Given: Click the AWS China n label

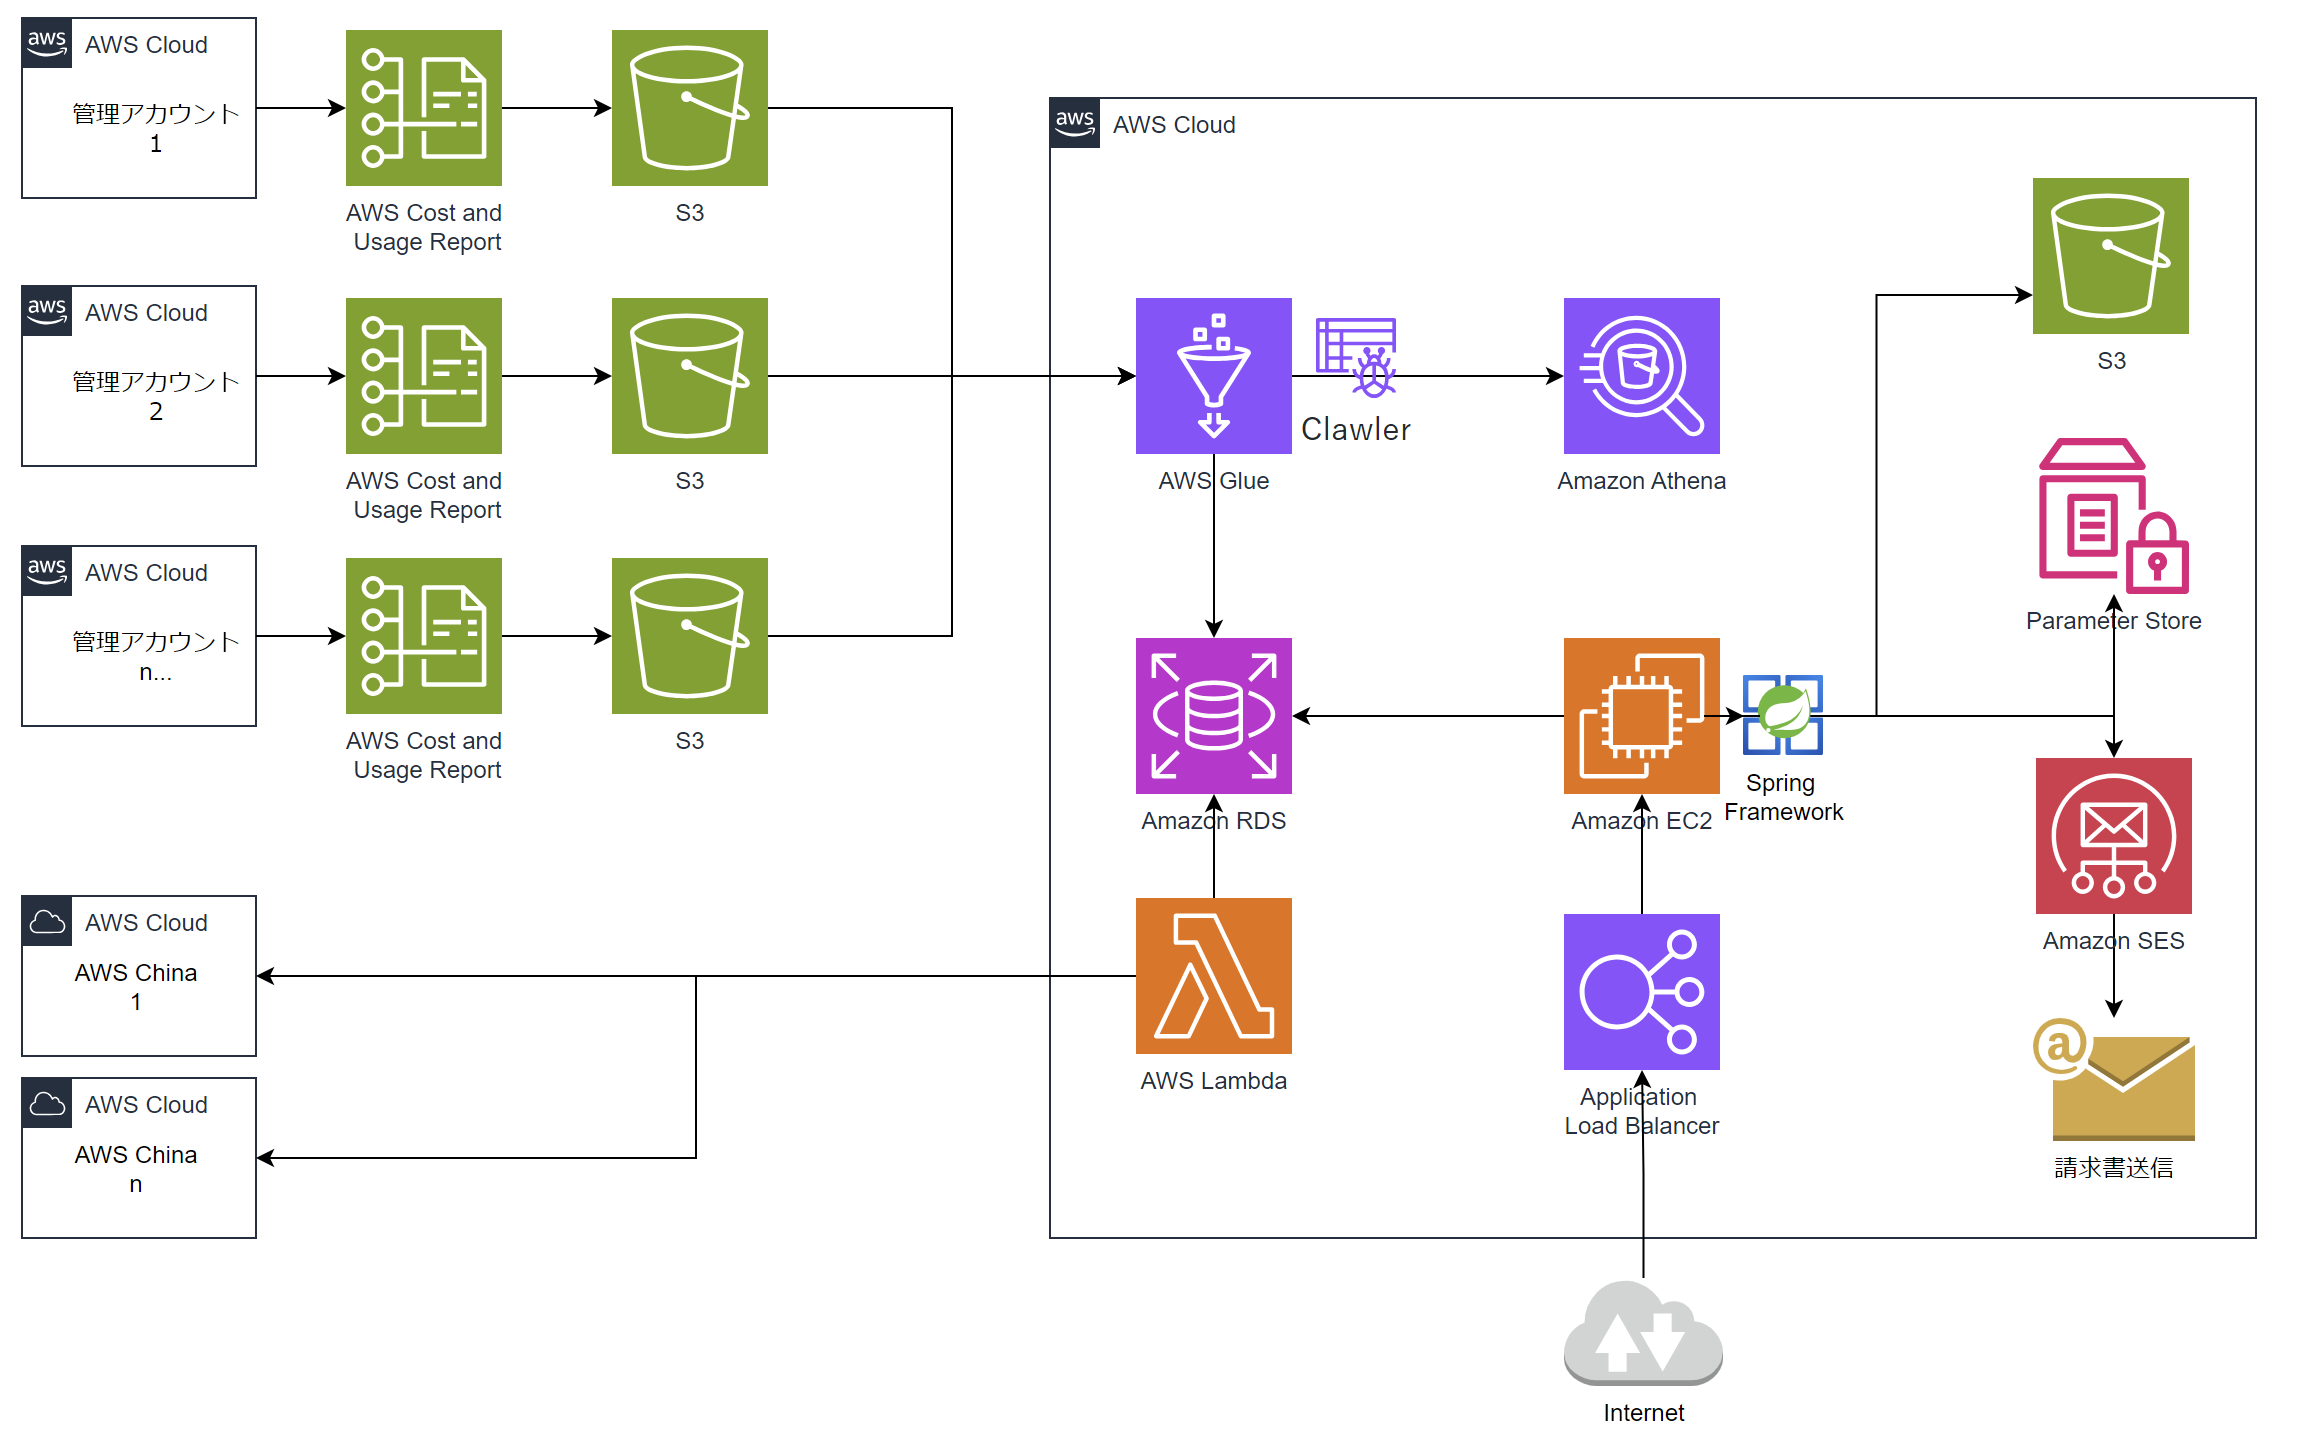Looking at the screenshot, I should tap(136, 1169).
